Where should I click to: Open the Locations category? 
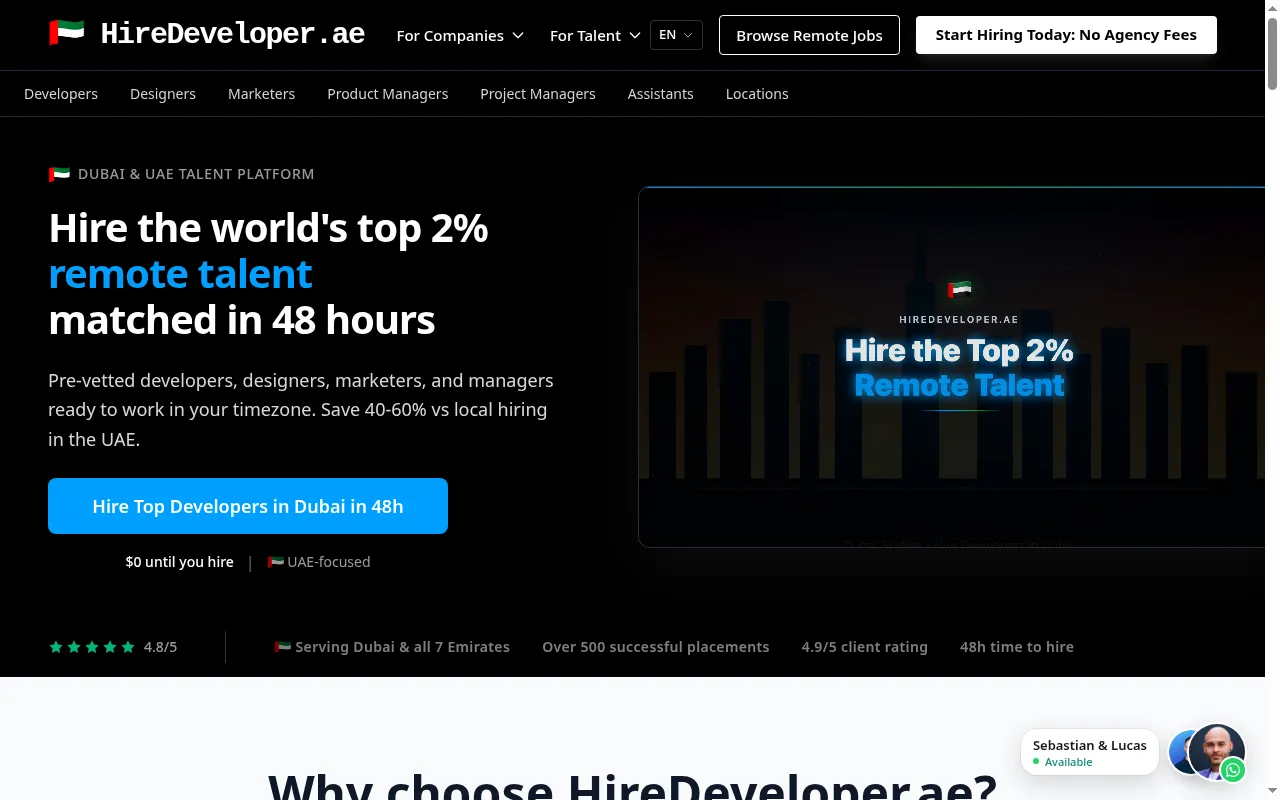pos(757,94)
